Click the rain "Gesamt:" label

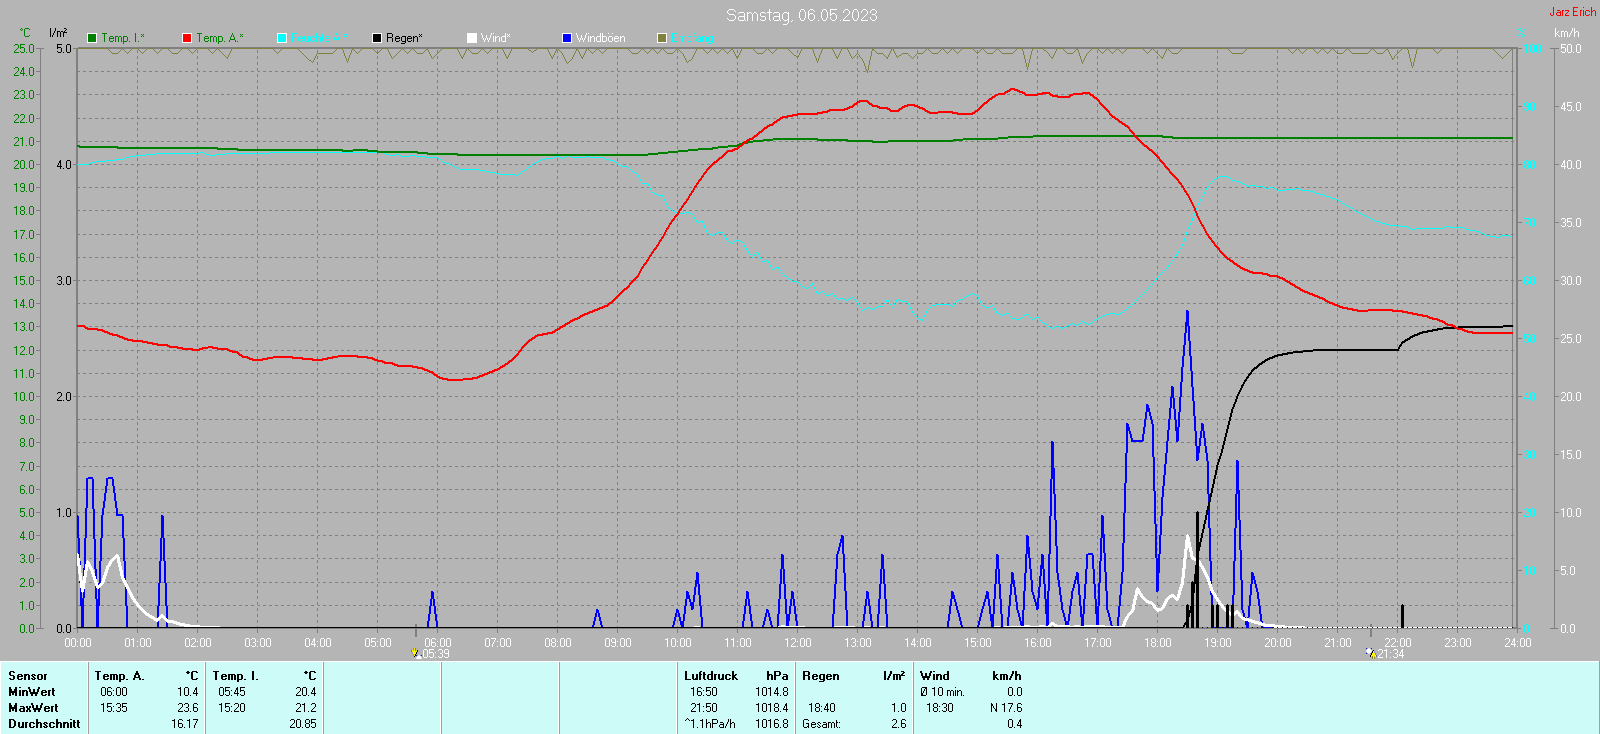(822, 724)
